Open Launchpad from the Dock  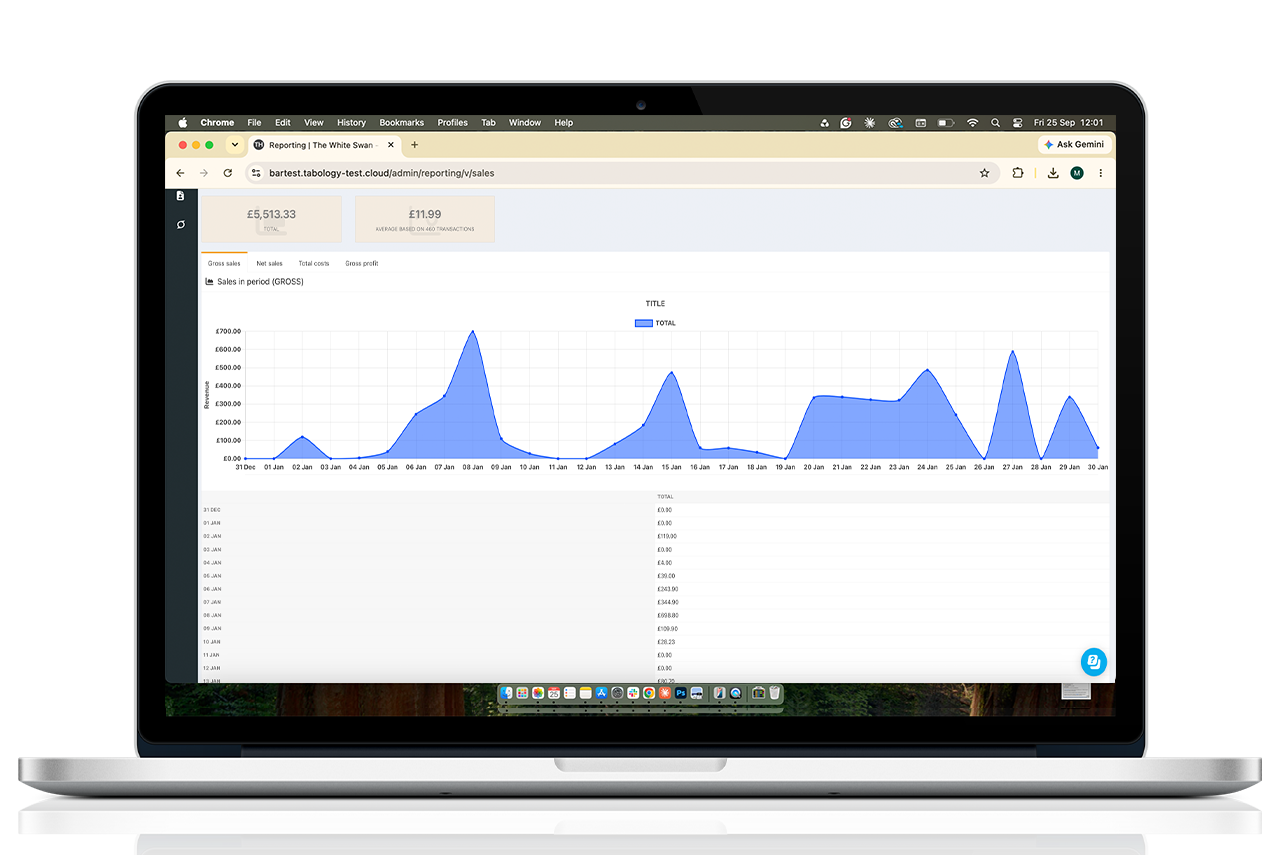[x=522, y=693]
